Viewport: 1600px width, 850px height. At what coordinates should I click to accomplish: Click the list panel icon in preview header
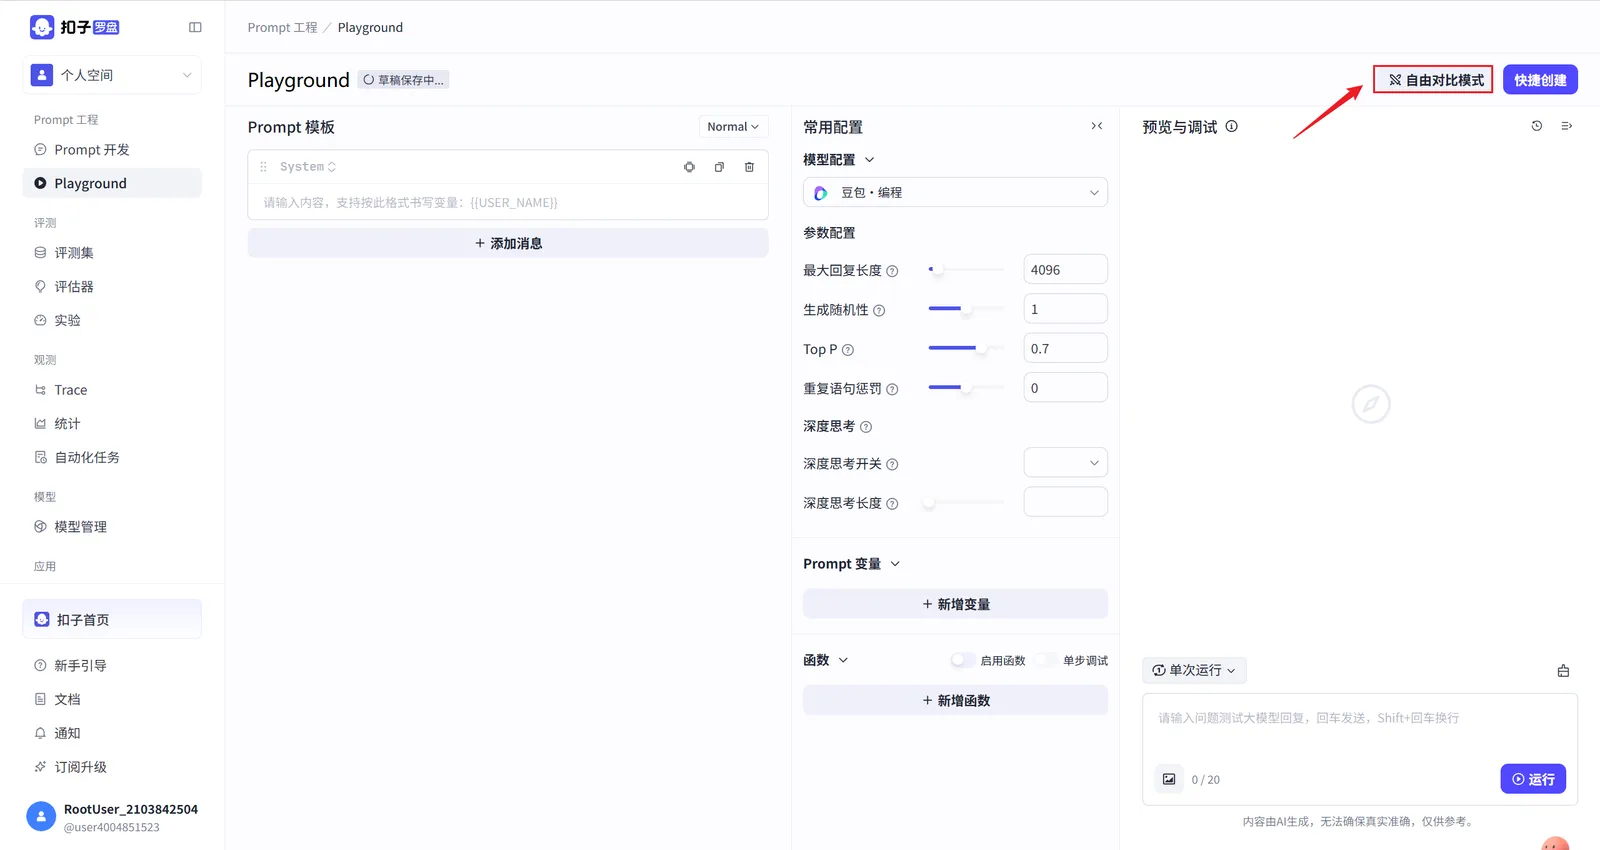[1567, 126]
